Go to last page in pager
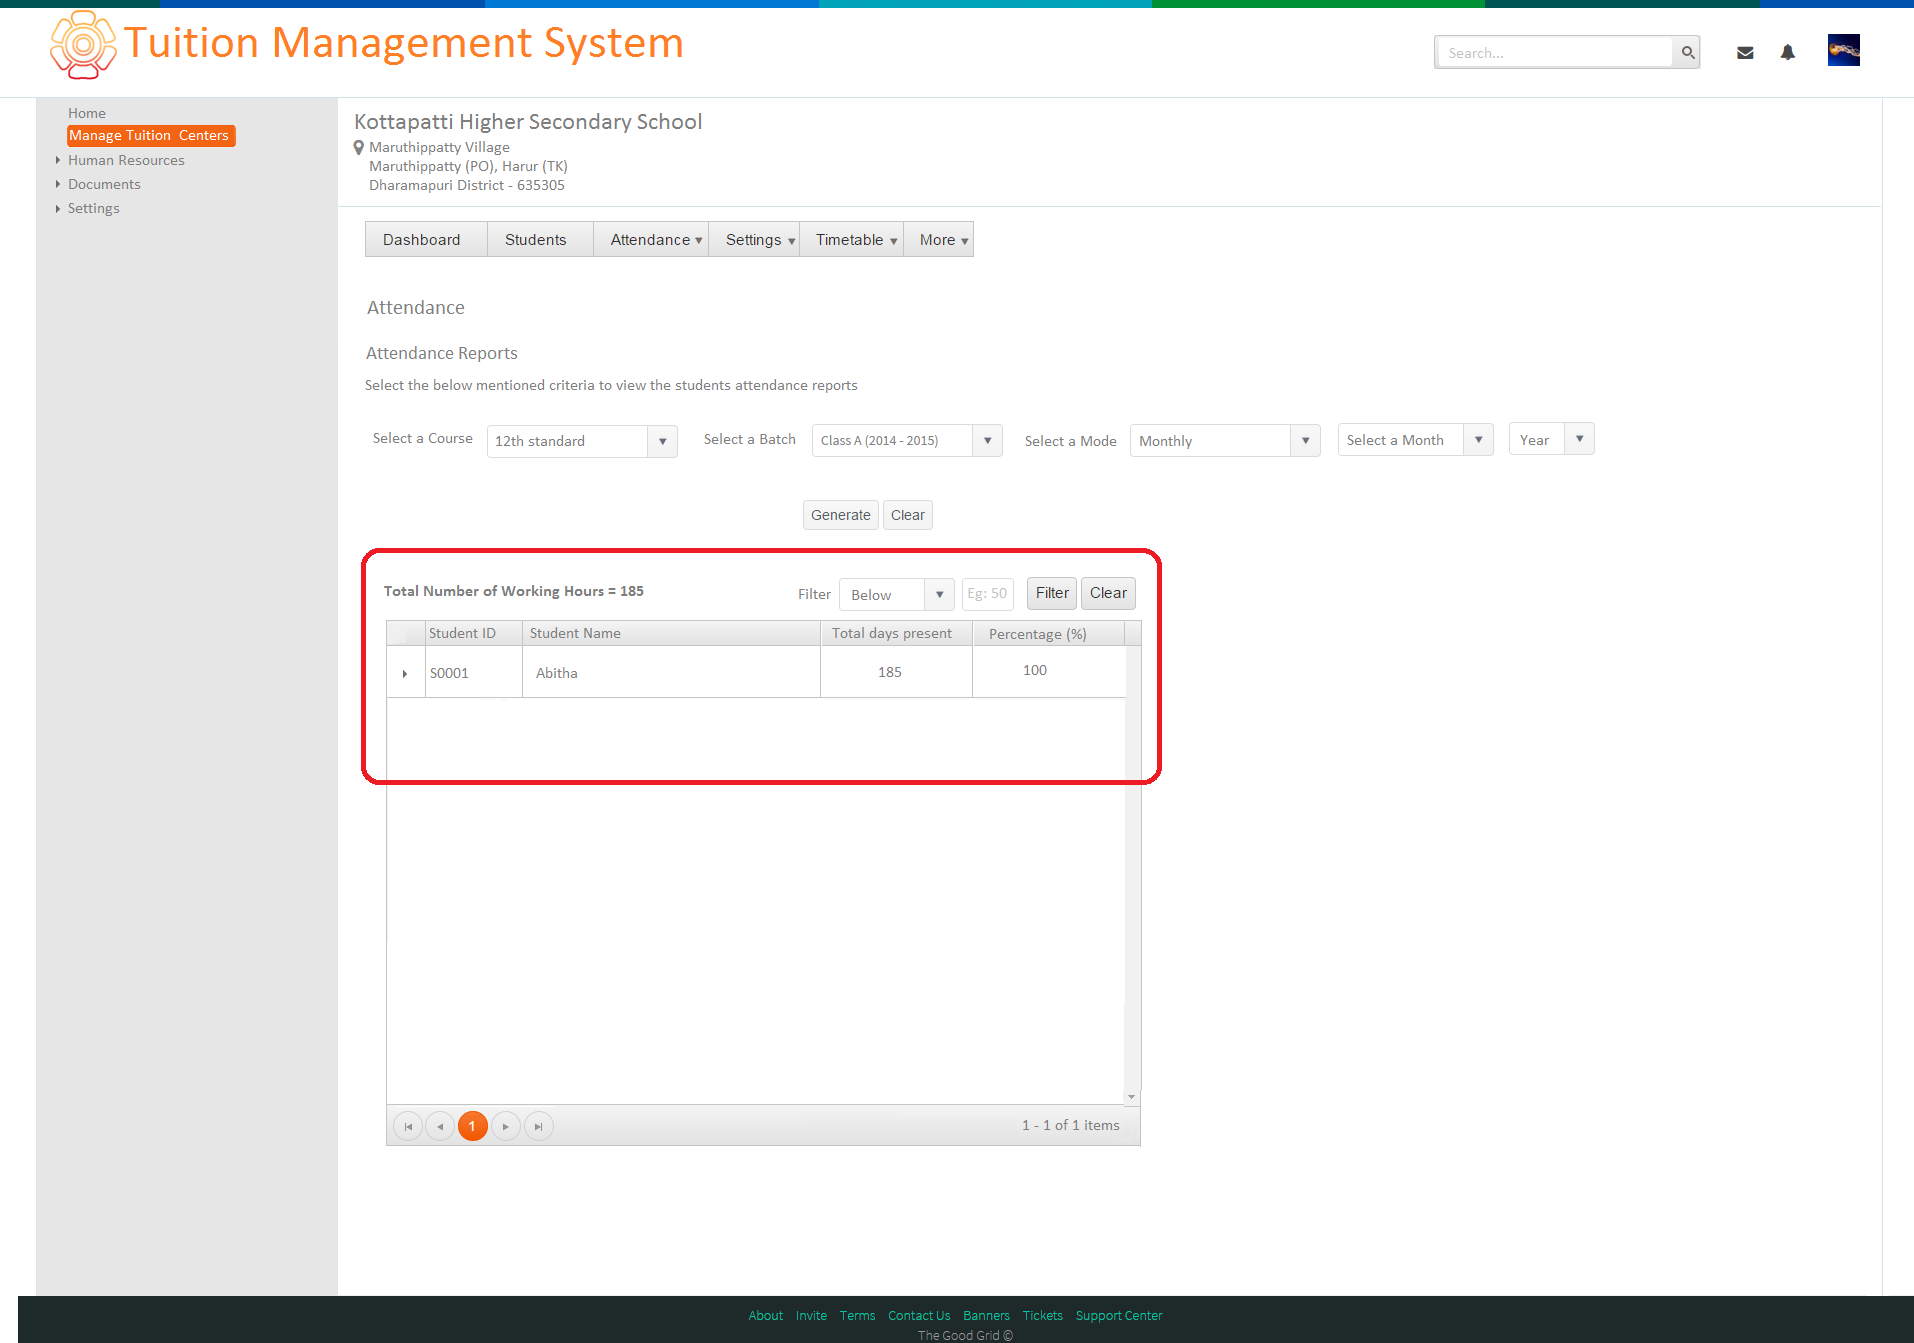Viewport: 1914px width, 1343px height. 539,1126
